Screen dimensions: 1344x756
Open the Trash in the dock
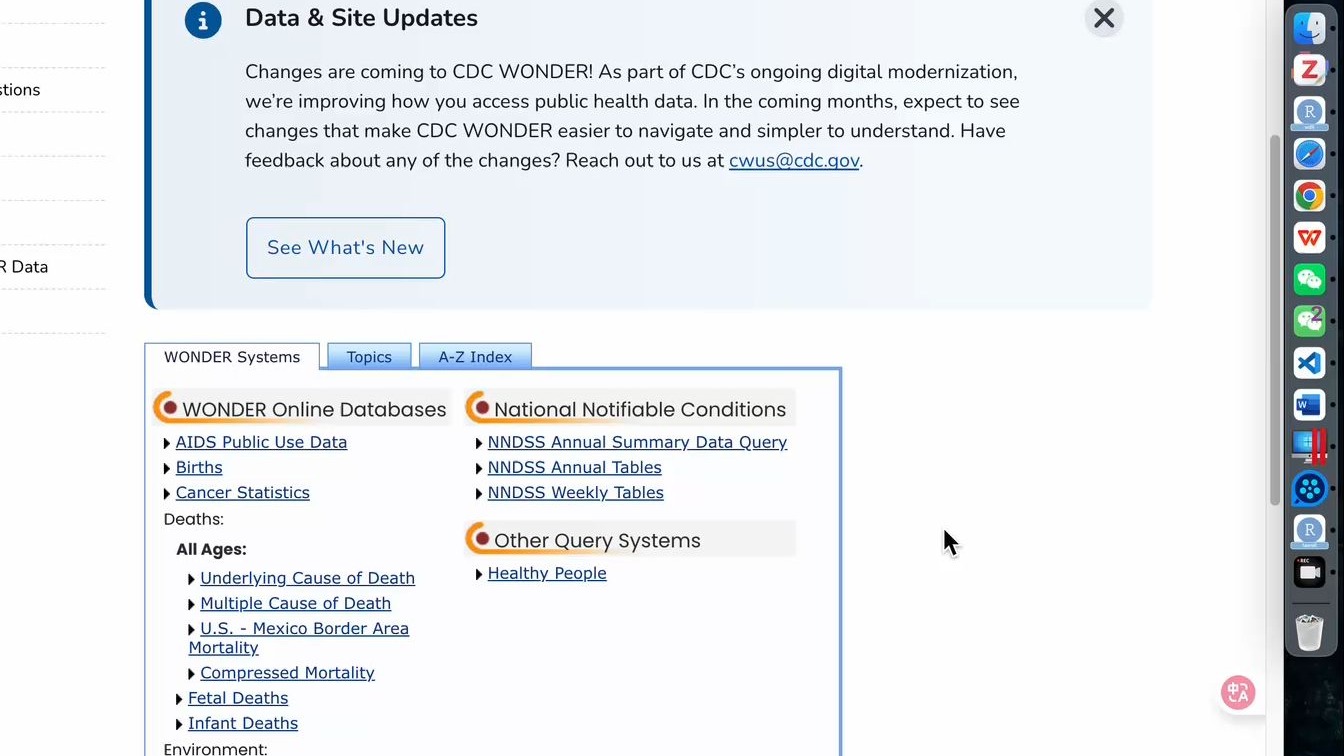pyautogui.click(x=1309, y=632)
